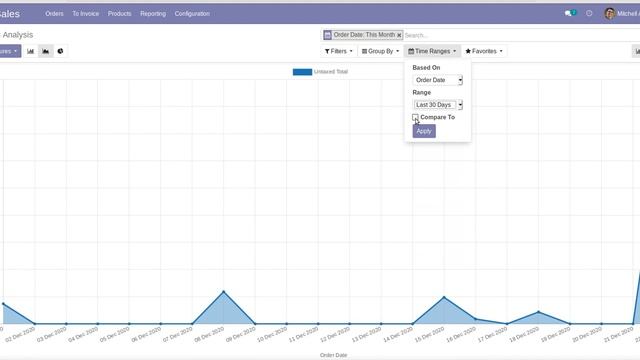
Task: Open the Measures dropdown button
Action: coord(9,51)
